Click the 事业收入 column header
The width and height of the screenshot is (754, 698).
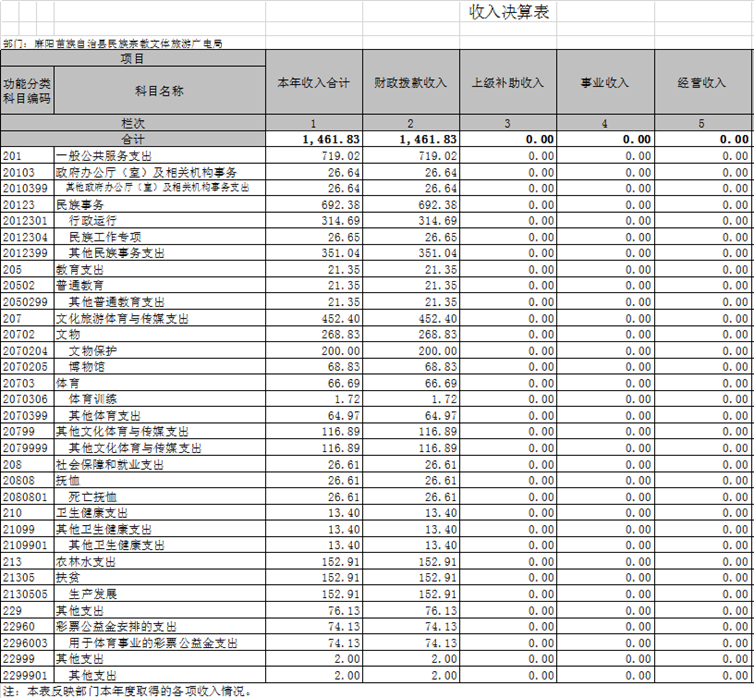click(604, 83)
